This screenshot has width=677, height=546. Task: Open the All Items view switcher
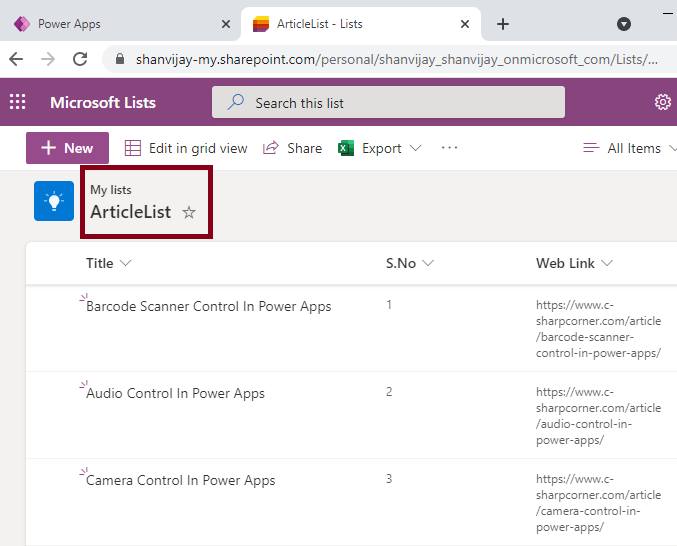[630, 148]
